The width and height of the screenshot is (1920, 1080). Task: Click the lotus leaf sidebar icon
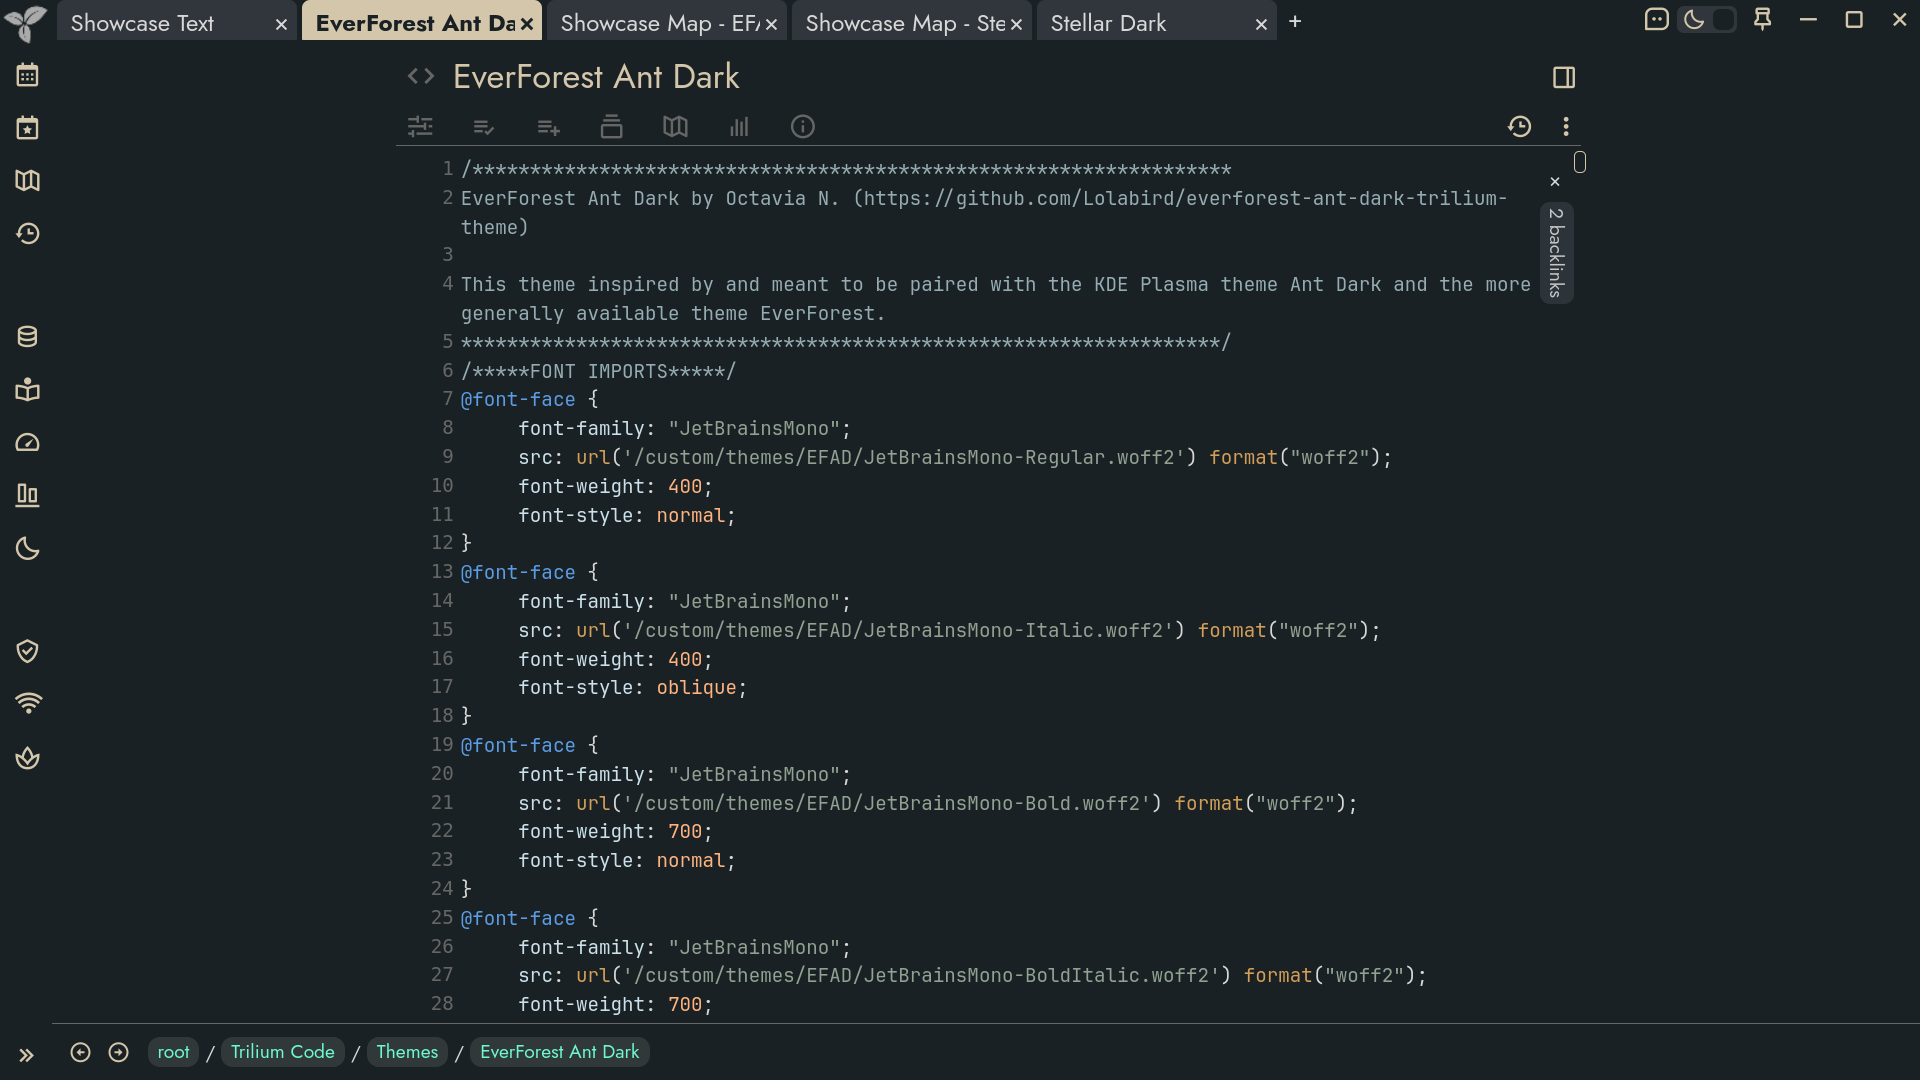(27, 758)
